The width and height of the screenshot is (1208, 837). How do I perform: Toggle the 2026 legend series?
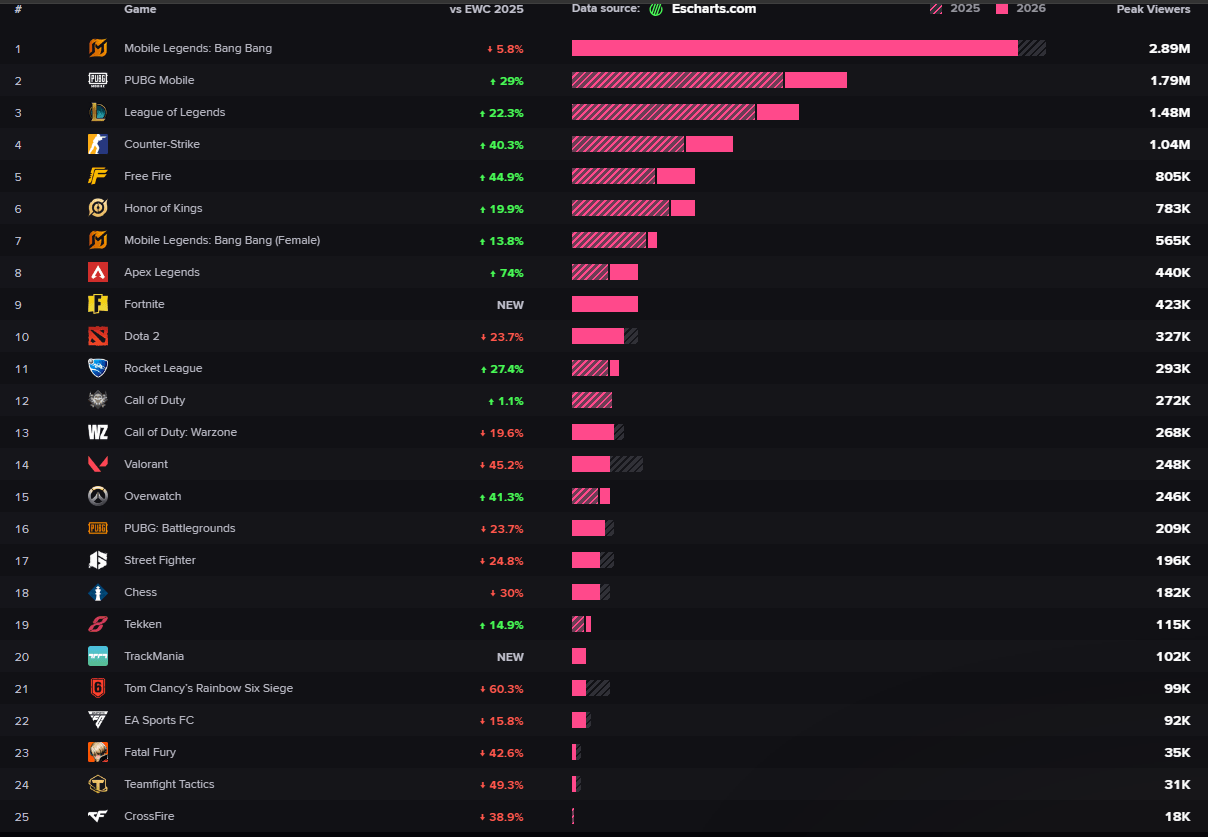(x=1021, y=8)
